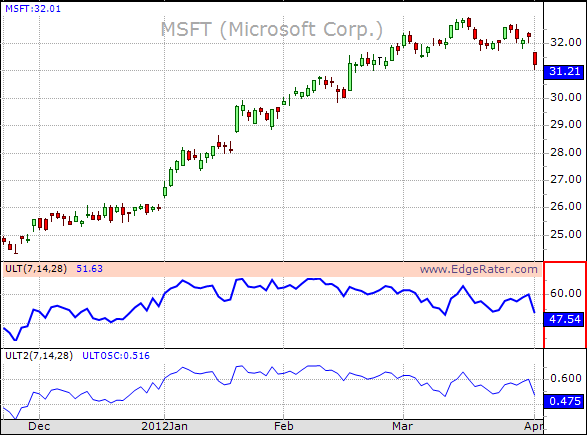
Task: Click the ULTOSC:0.516 value
Action: [x=116, y=356]
